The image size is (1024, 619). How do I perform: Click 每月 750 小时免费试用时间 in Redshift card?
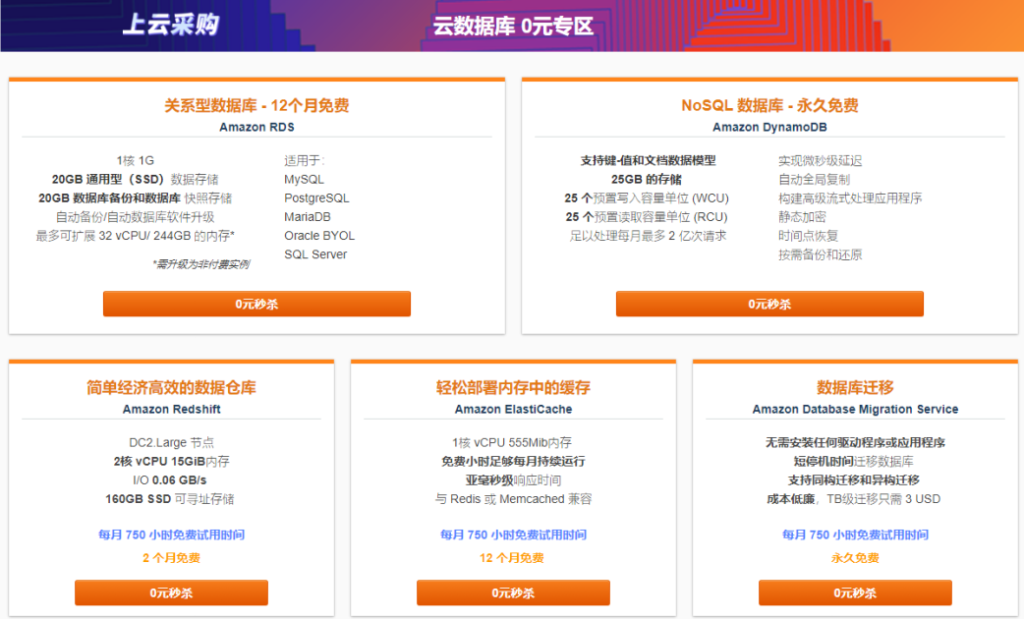170,536
